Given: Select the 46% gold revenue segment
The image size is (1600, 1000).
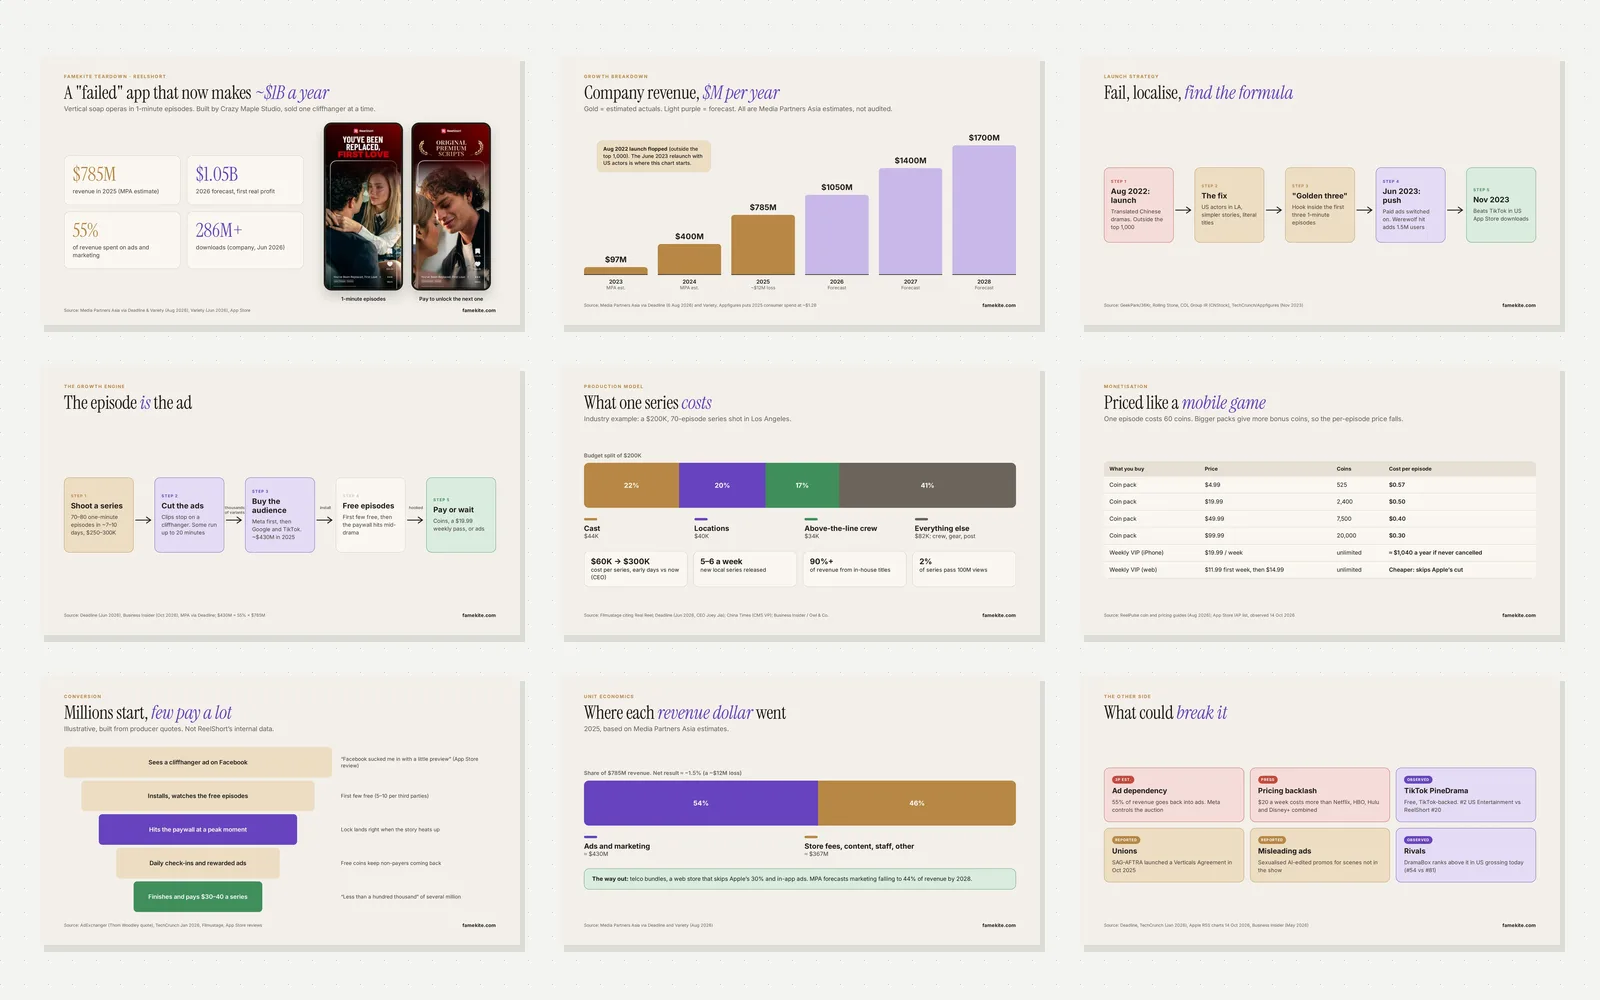Looking at the screenshot, I should click(917, 803).
